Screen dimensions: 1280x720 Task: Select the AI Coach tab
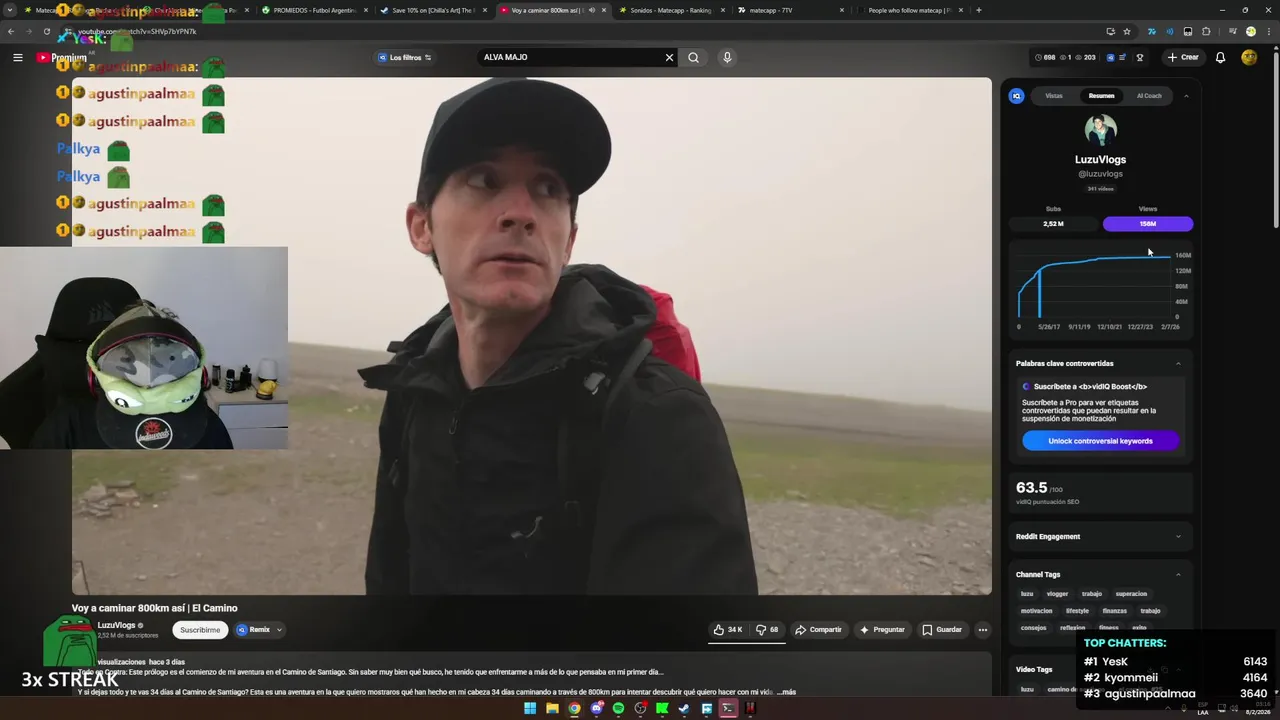(x=1149, y=96)
